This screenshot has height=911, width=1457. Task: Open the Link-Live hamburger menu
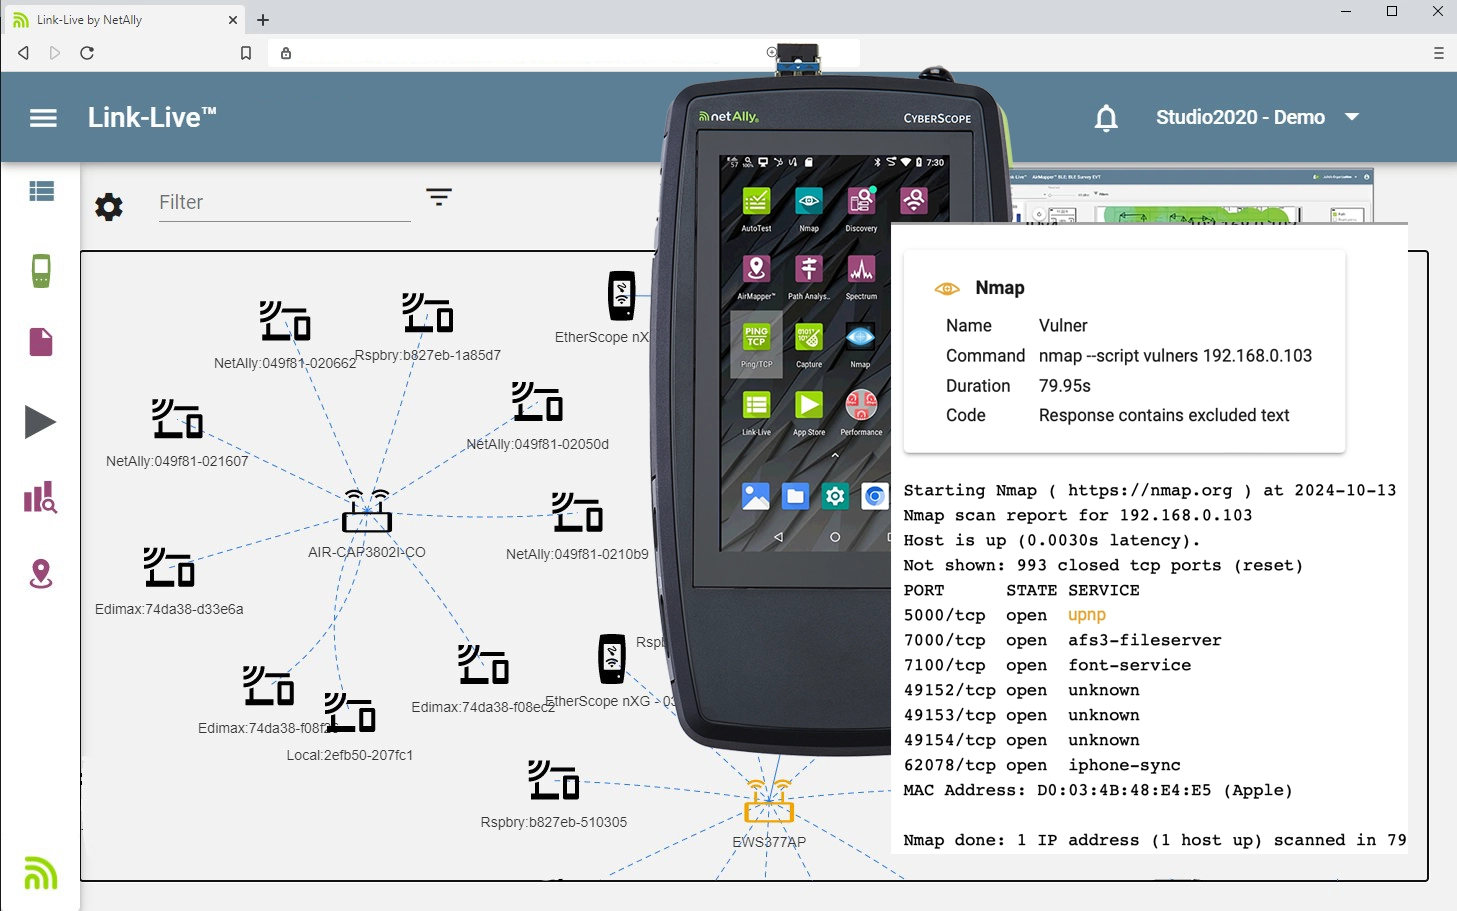(43, 118)
